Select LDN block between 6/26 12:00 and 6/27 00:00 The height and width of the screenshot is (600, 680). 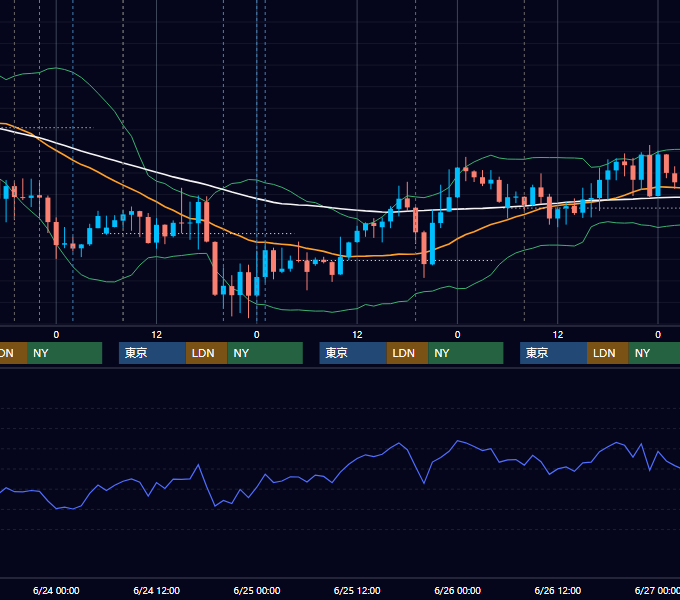point(608,353)
